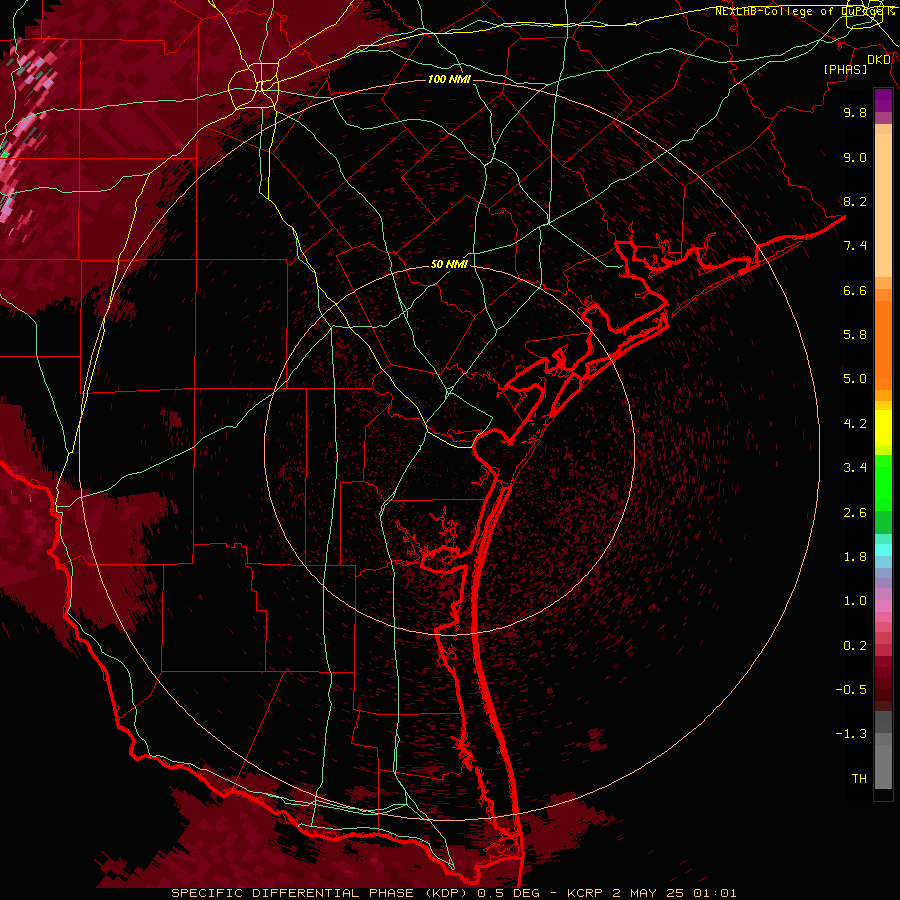This screenshot has height=900, width=900.
Task: Click the "[PHAS]" legend heading
Action: [845, 69]
